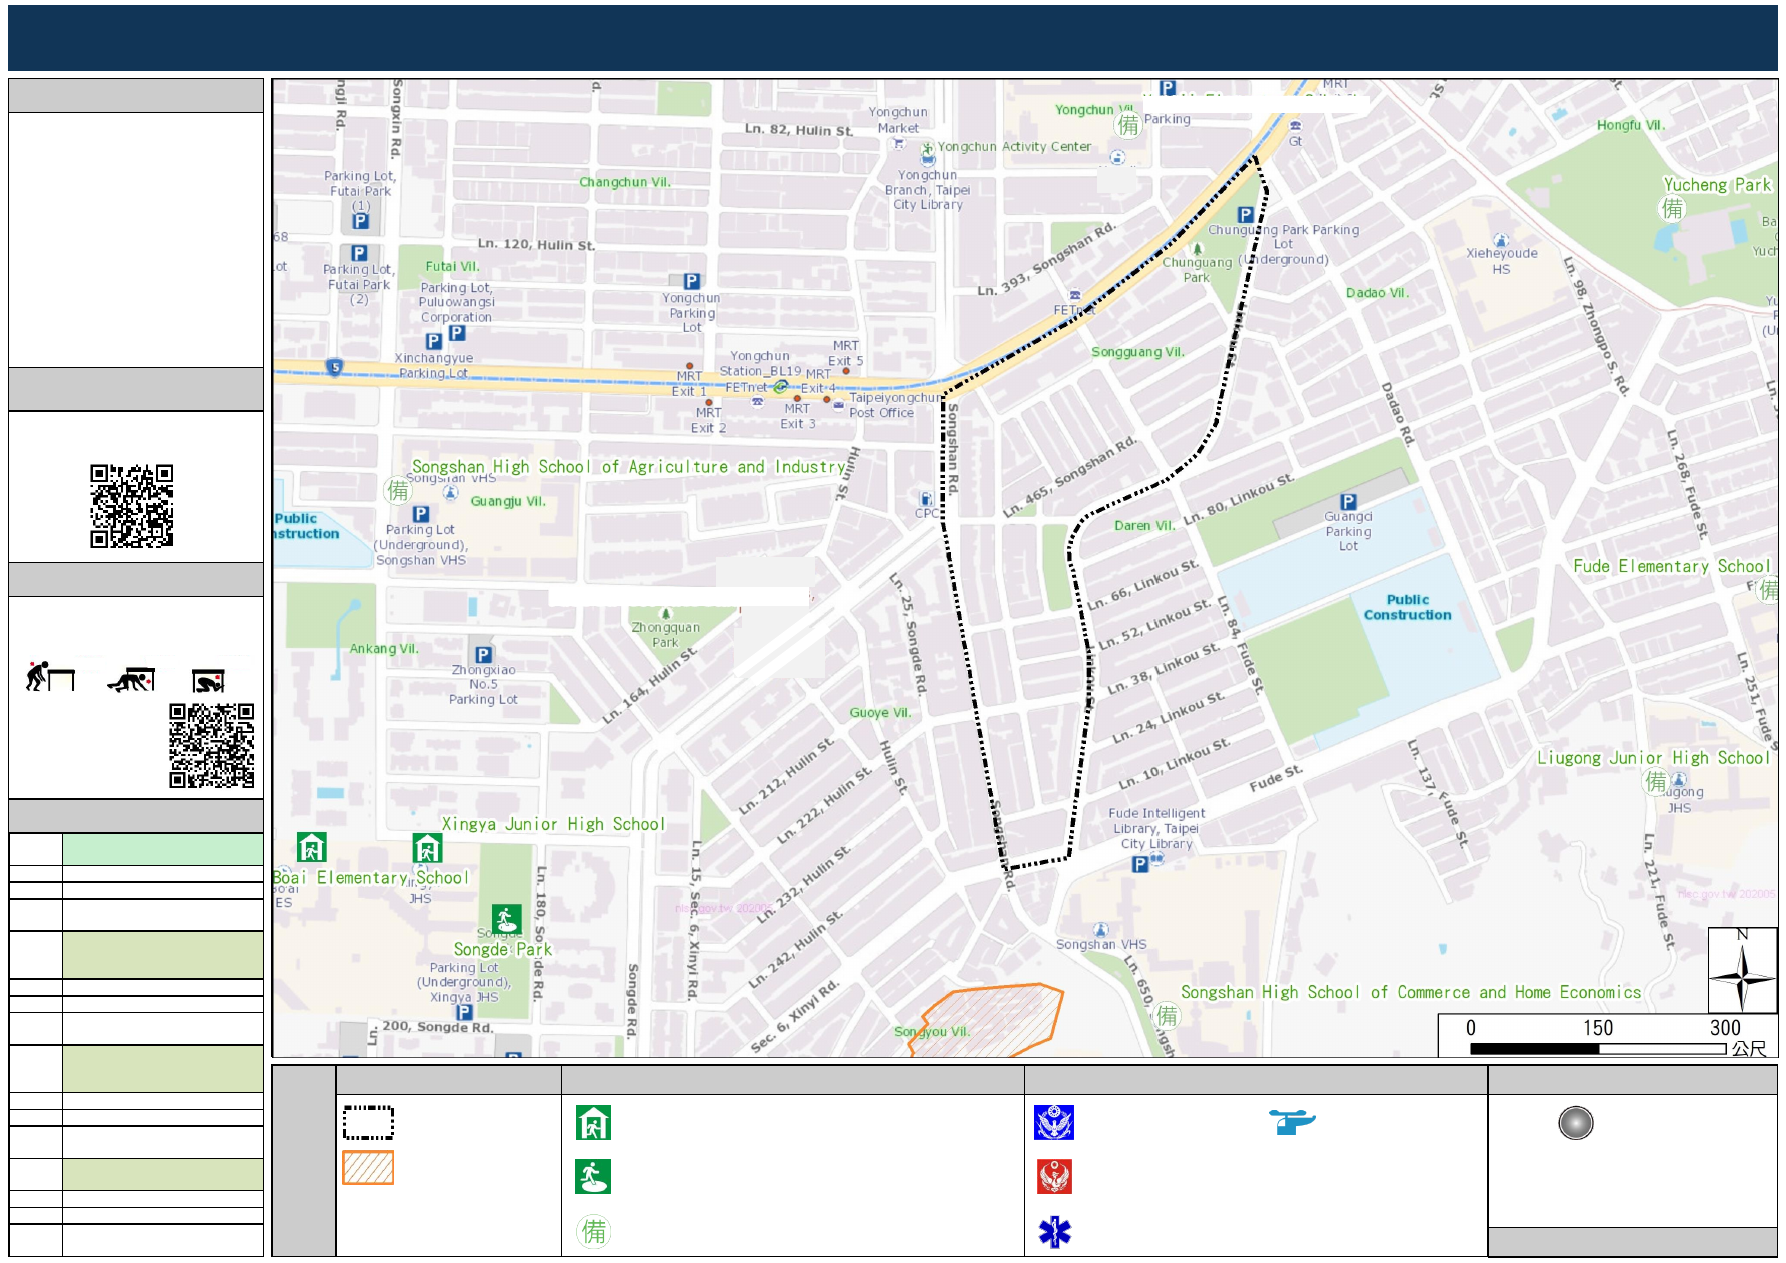Click the Songguang Vil. label
The image size is (1786, 1263).
click(1138, 352)
